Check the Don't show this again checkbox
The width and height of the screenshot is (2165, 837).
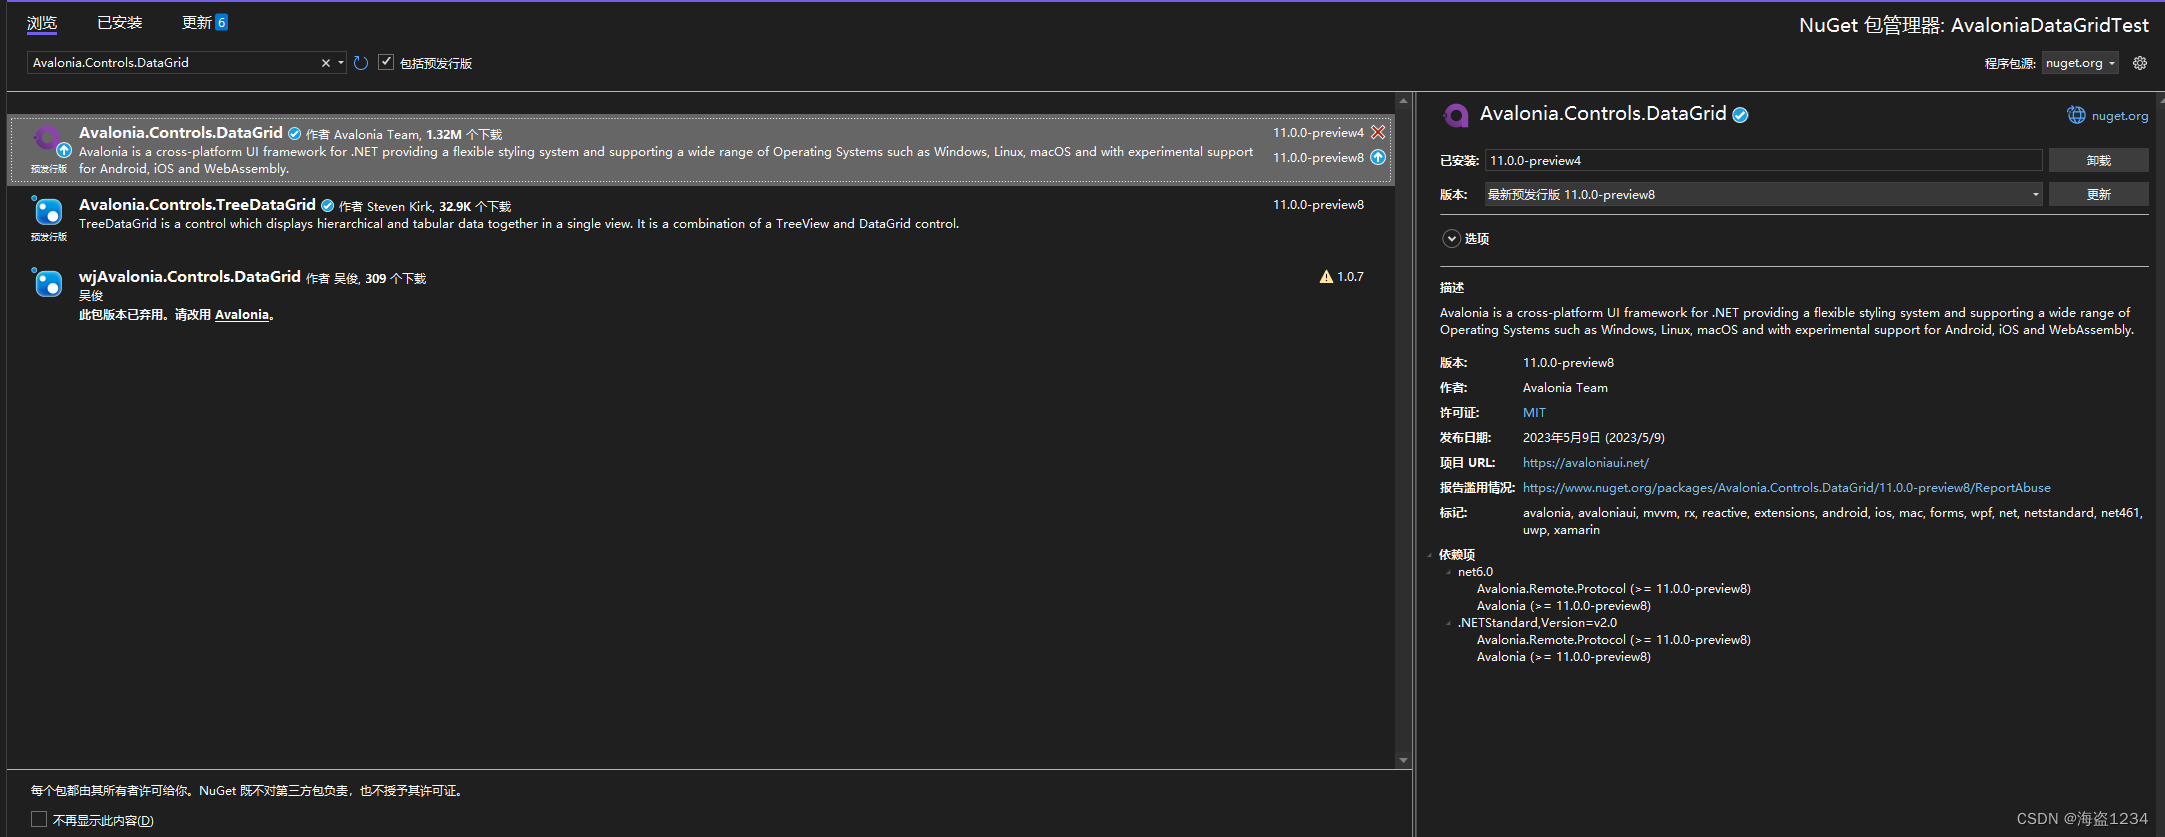[x=39, y=819]
